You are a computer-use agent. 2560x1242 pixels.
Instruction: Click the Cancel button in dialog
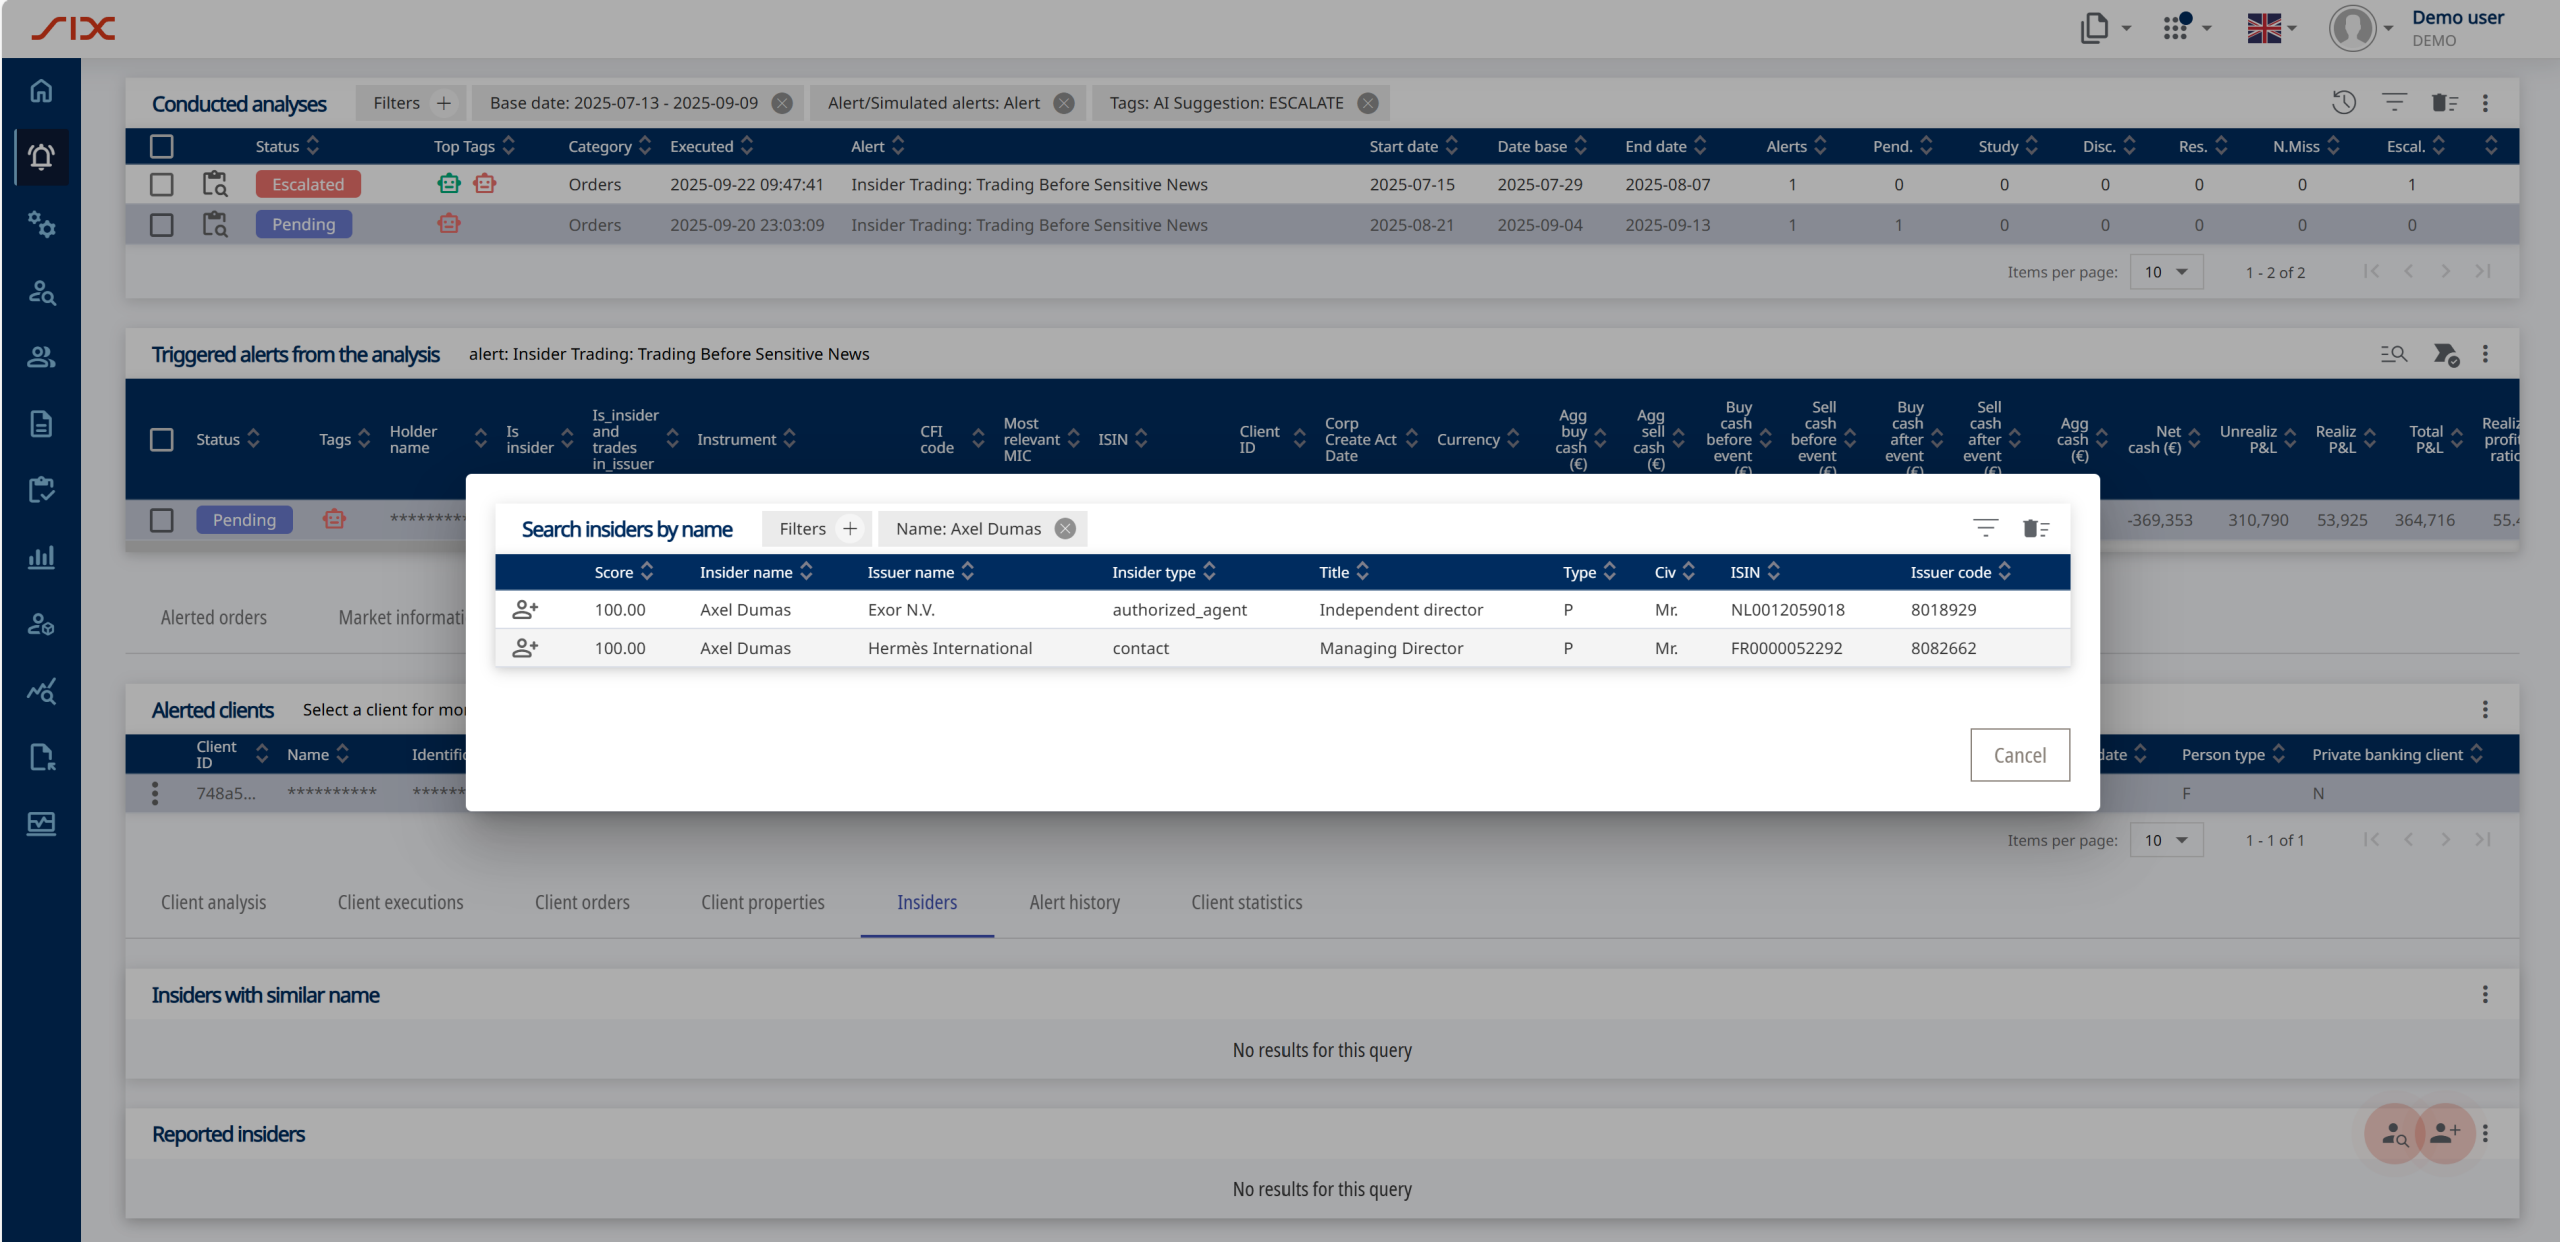pos(2019,755)
